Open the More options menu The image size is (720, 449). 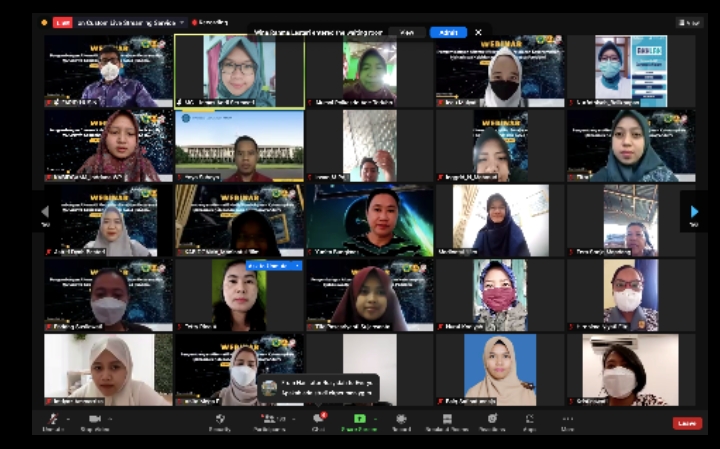[x=568, y=422]
